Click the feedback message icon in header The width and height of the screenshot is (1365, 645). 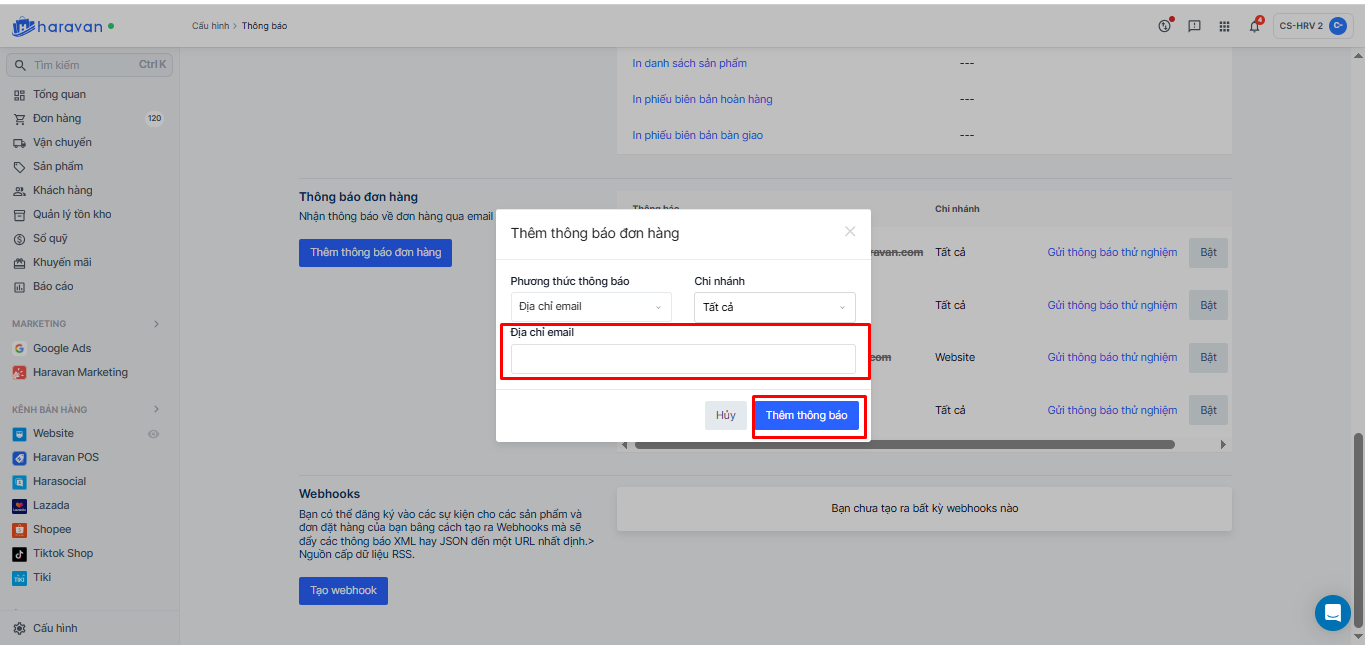[x=1194, y=27]
